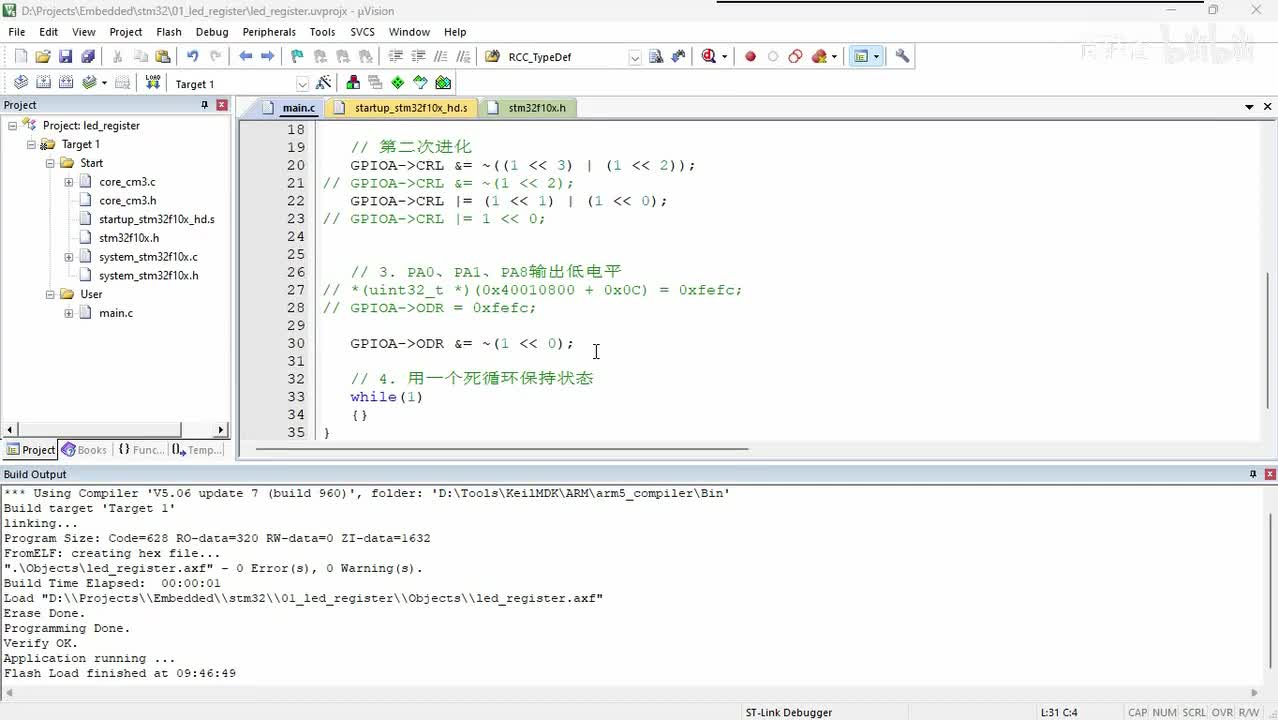Pin the Build Output panel
This screenshot has height=720, width=1278.
1253,474
